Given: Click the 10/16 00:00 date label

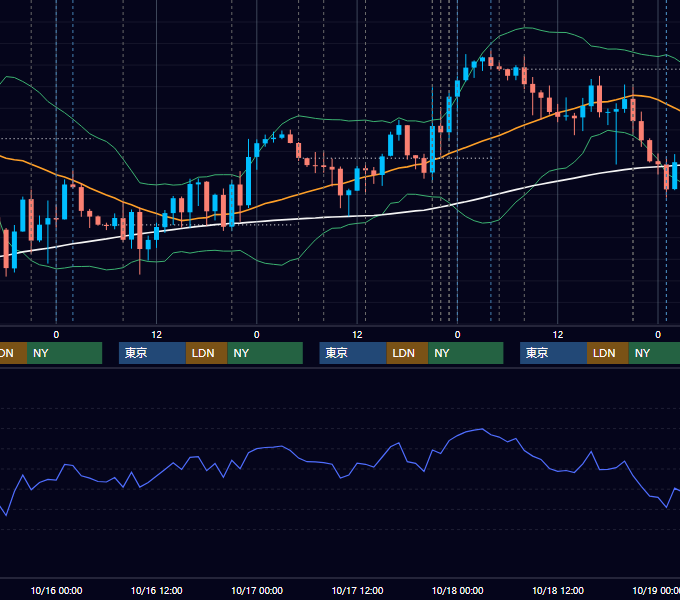Looking at the screenshot, I should point(56,590).
